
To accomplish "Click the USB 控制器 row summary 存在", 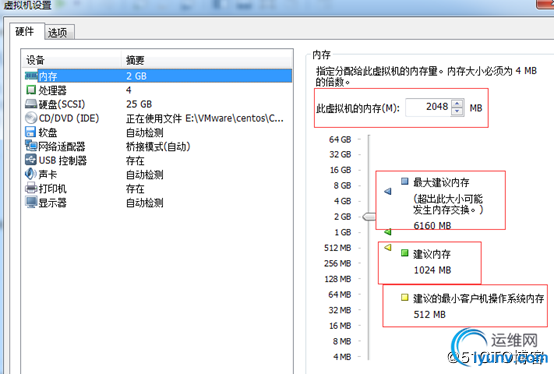I will pos(135,161).
